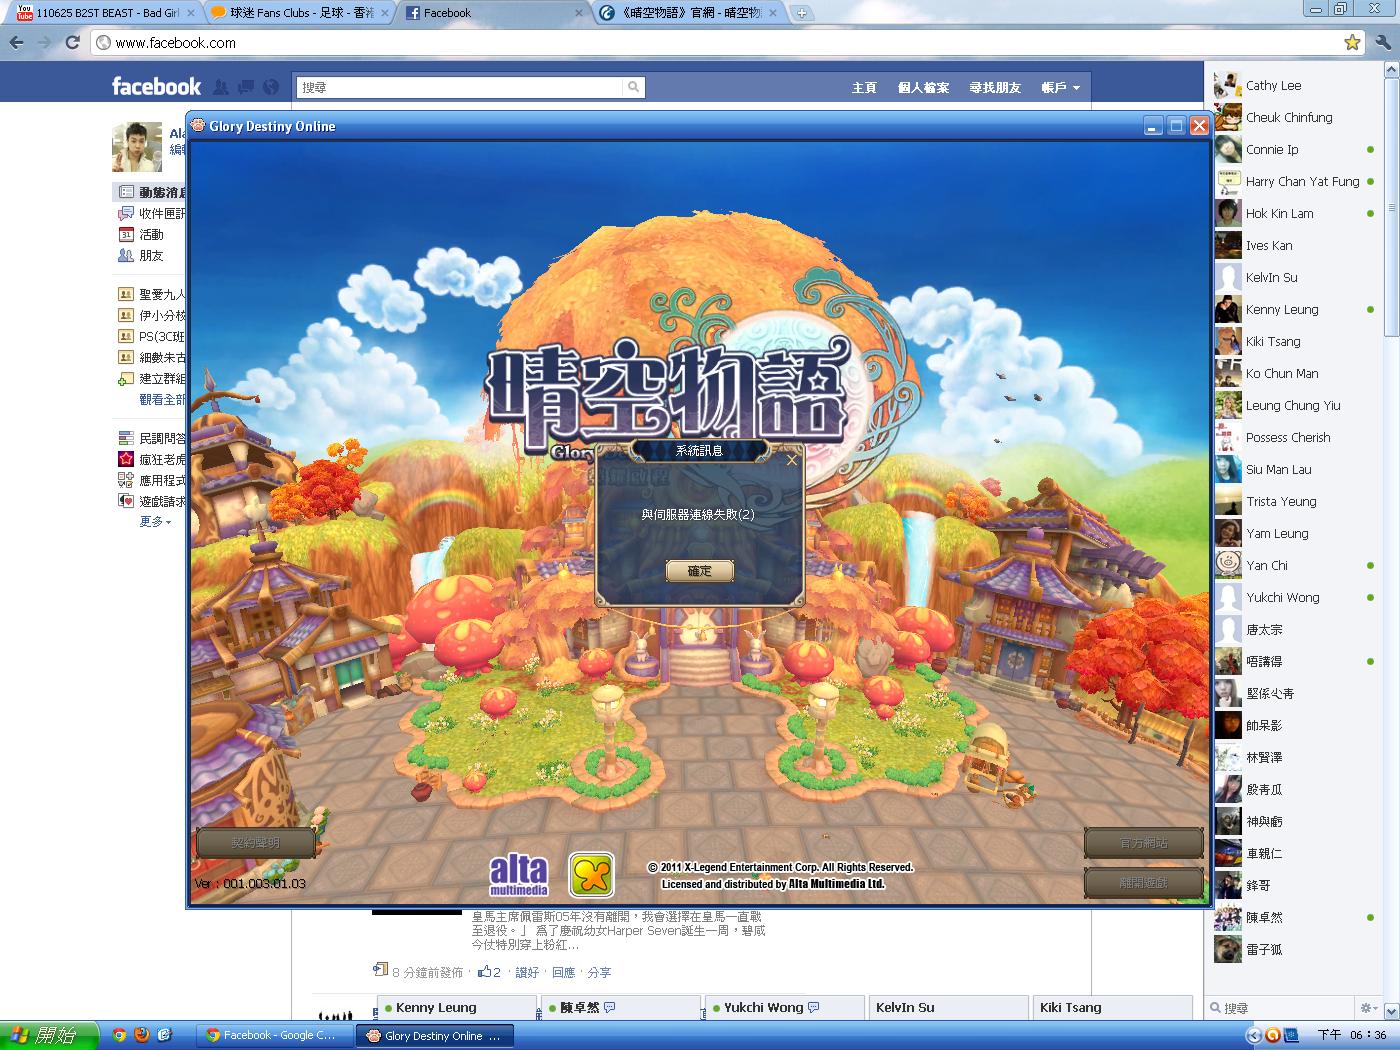Expand the 帳戶 account dropdown

1060,88
